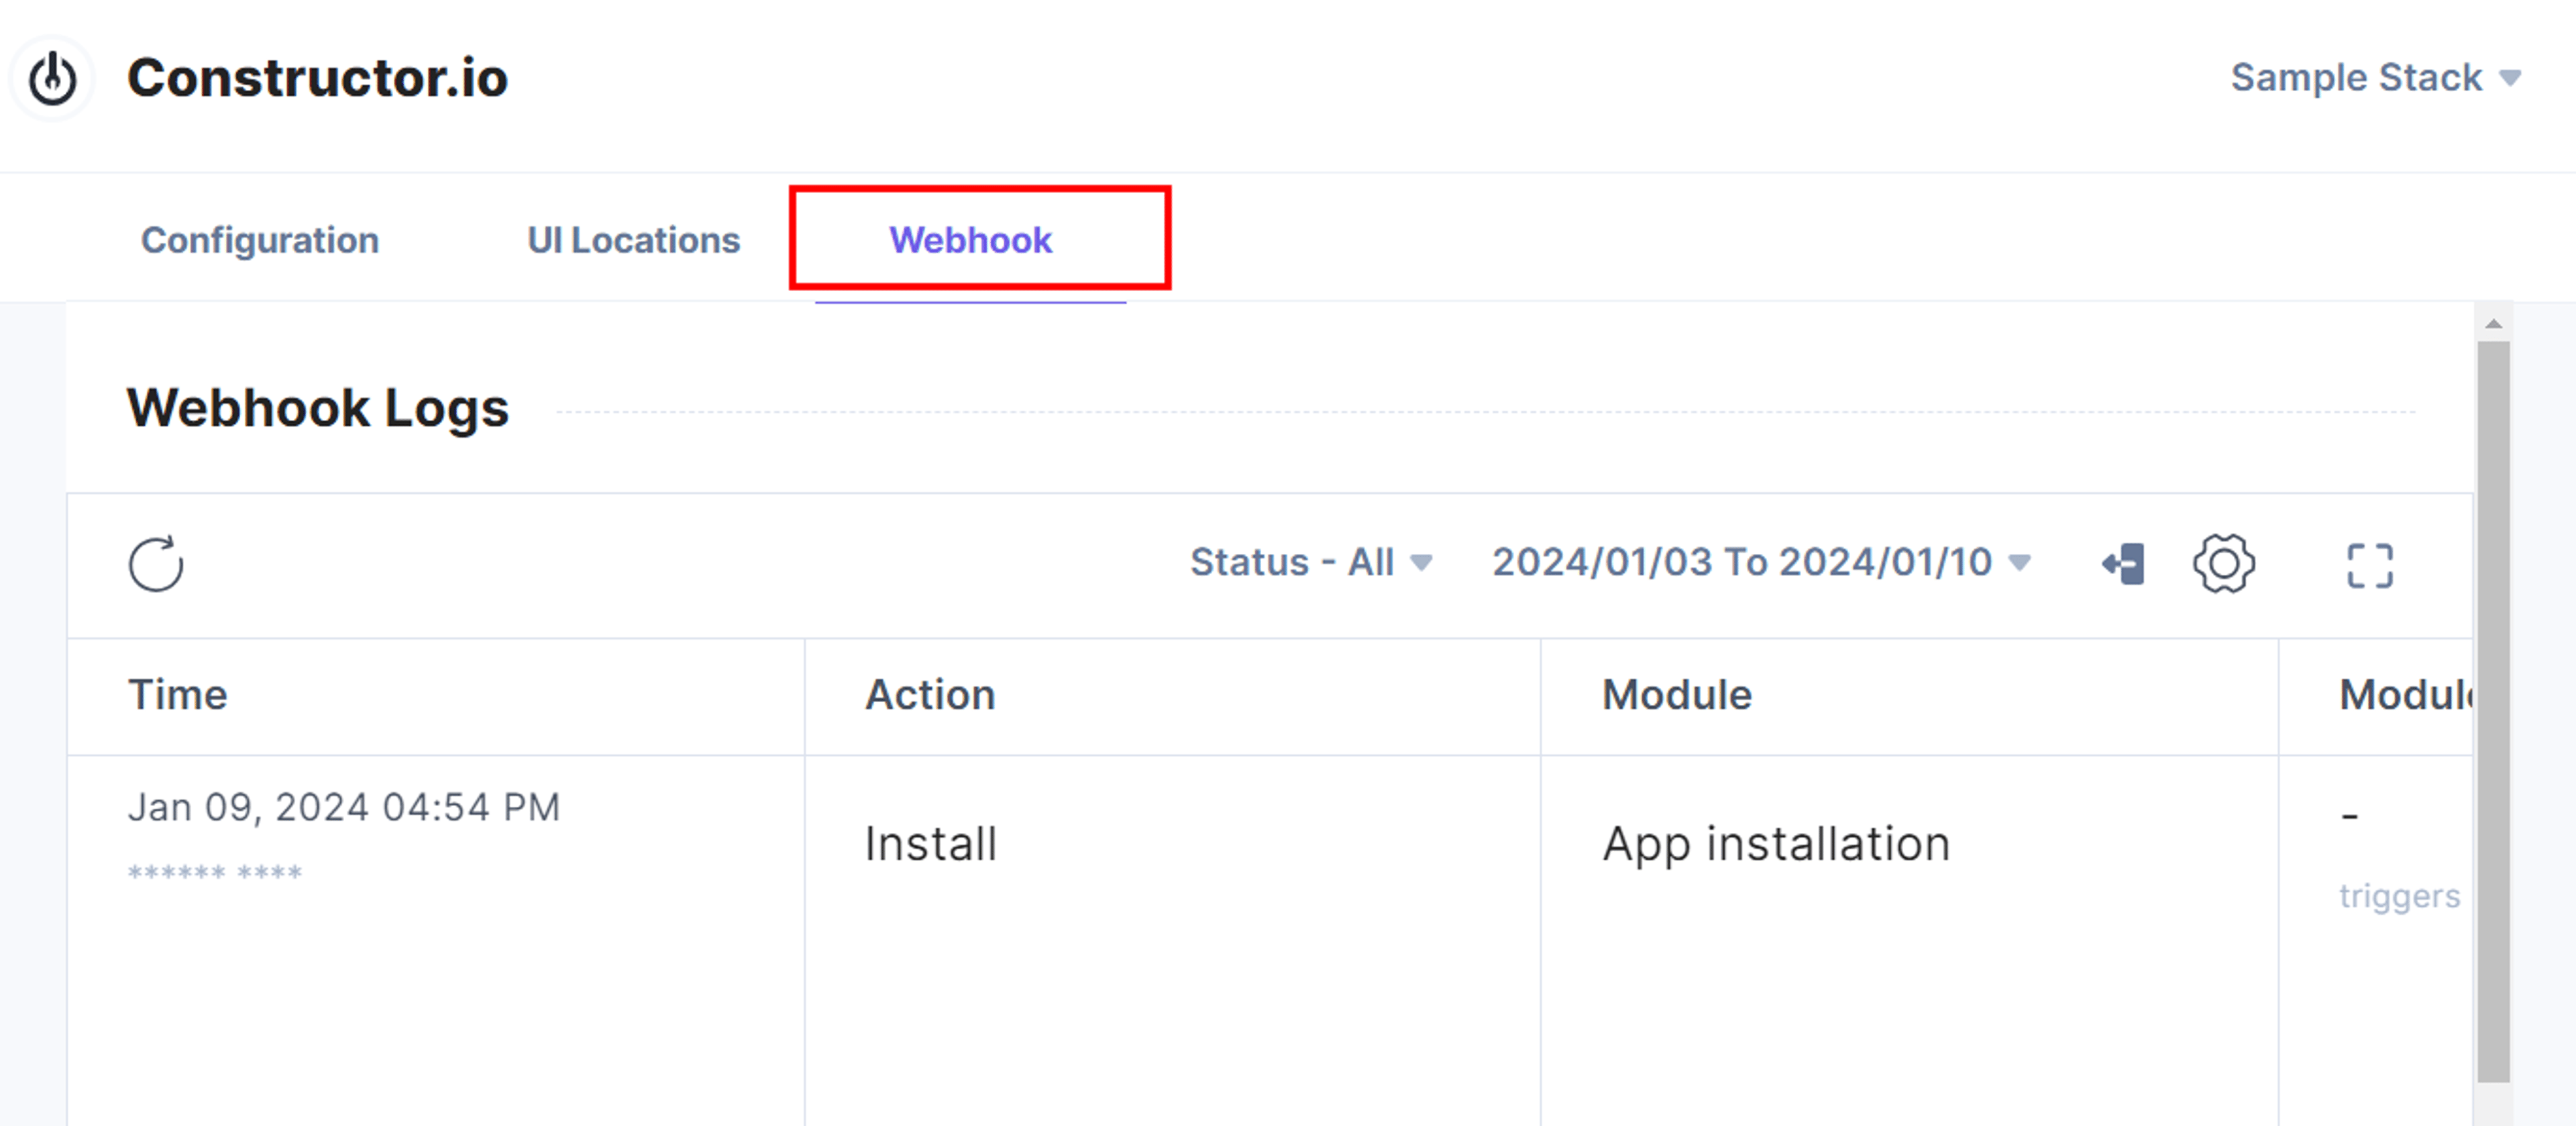Viewport: 2576px width, 1126px height.
Task: Click the scrollbar up arrow
Action: (2493, 323)
